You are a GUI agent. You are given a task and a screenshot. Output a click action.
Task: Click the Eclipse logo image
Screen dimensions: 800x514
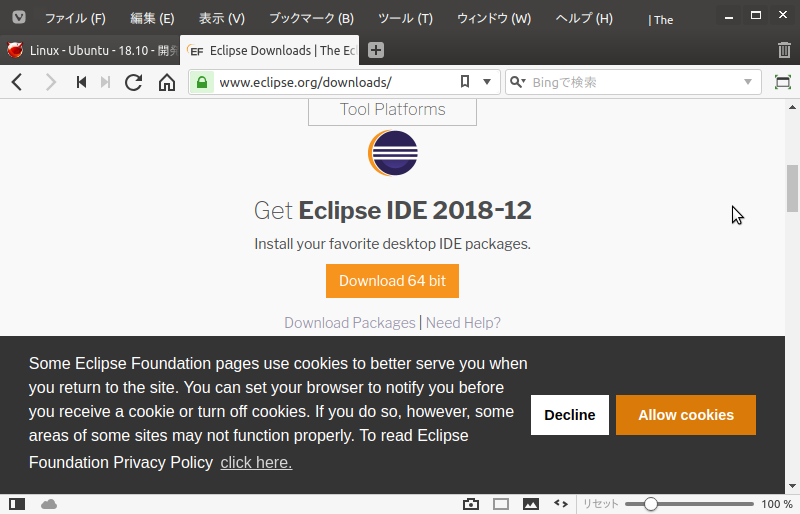point(393,153)
